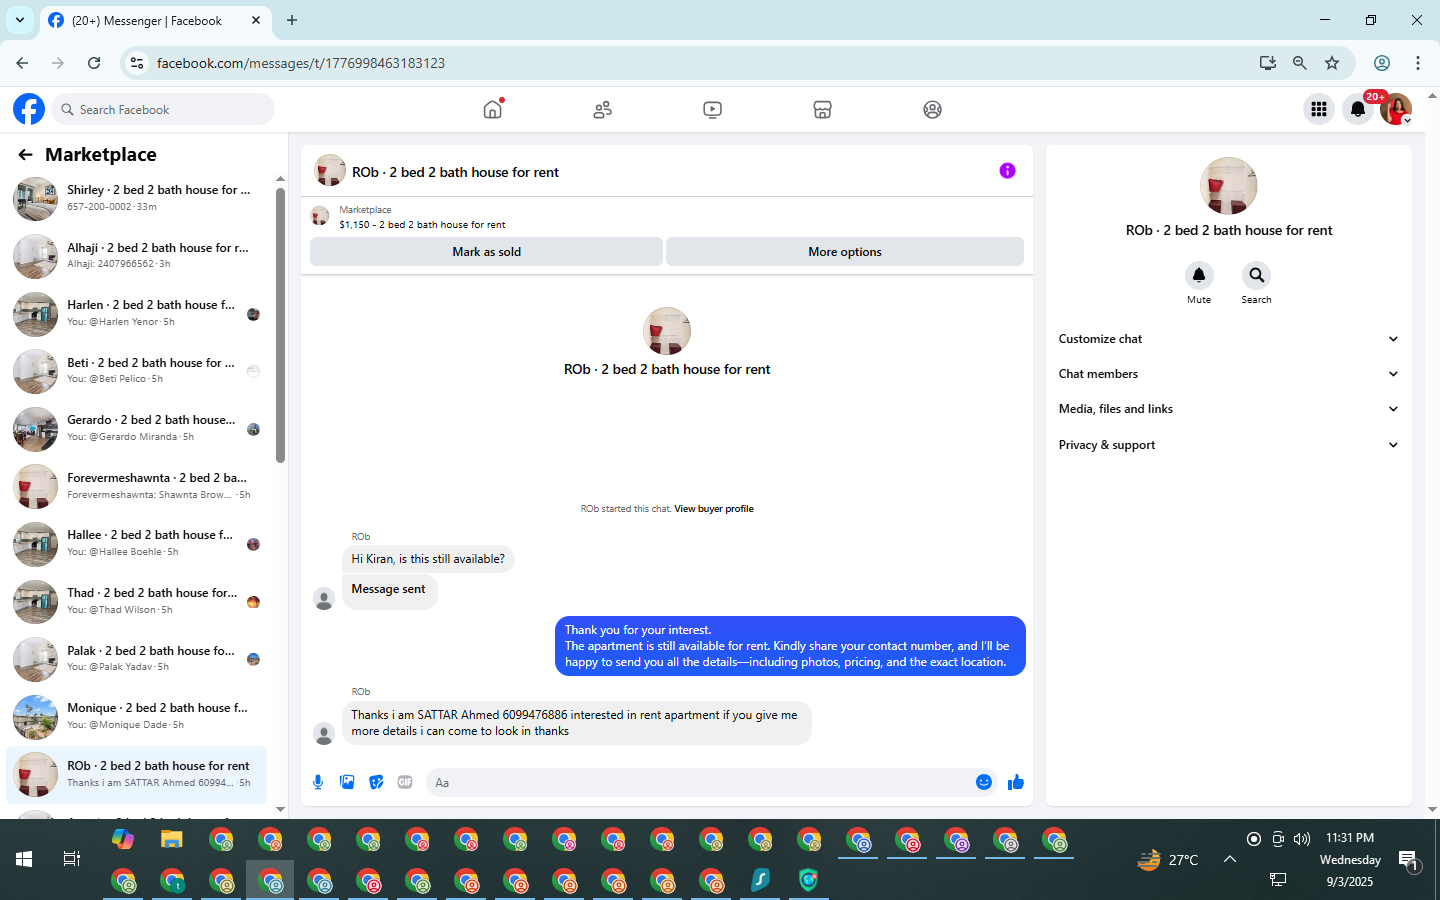Click the browser address bar URL
1440x900 pixels.
coord(301,63)
